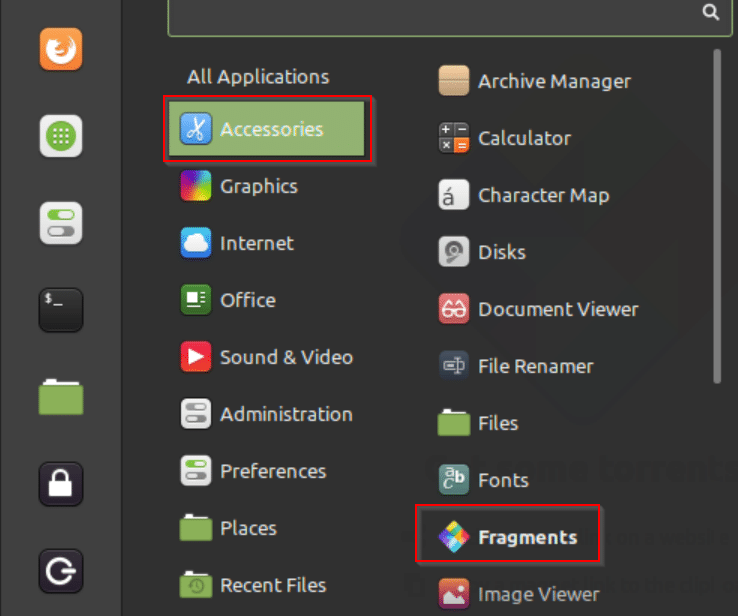
Task: Select the Accessories category
Action: point(266,129)
